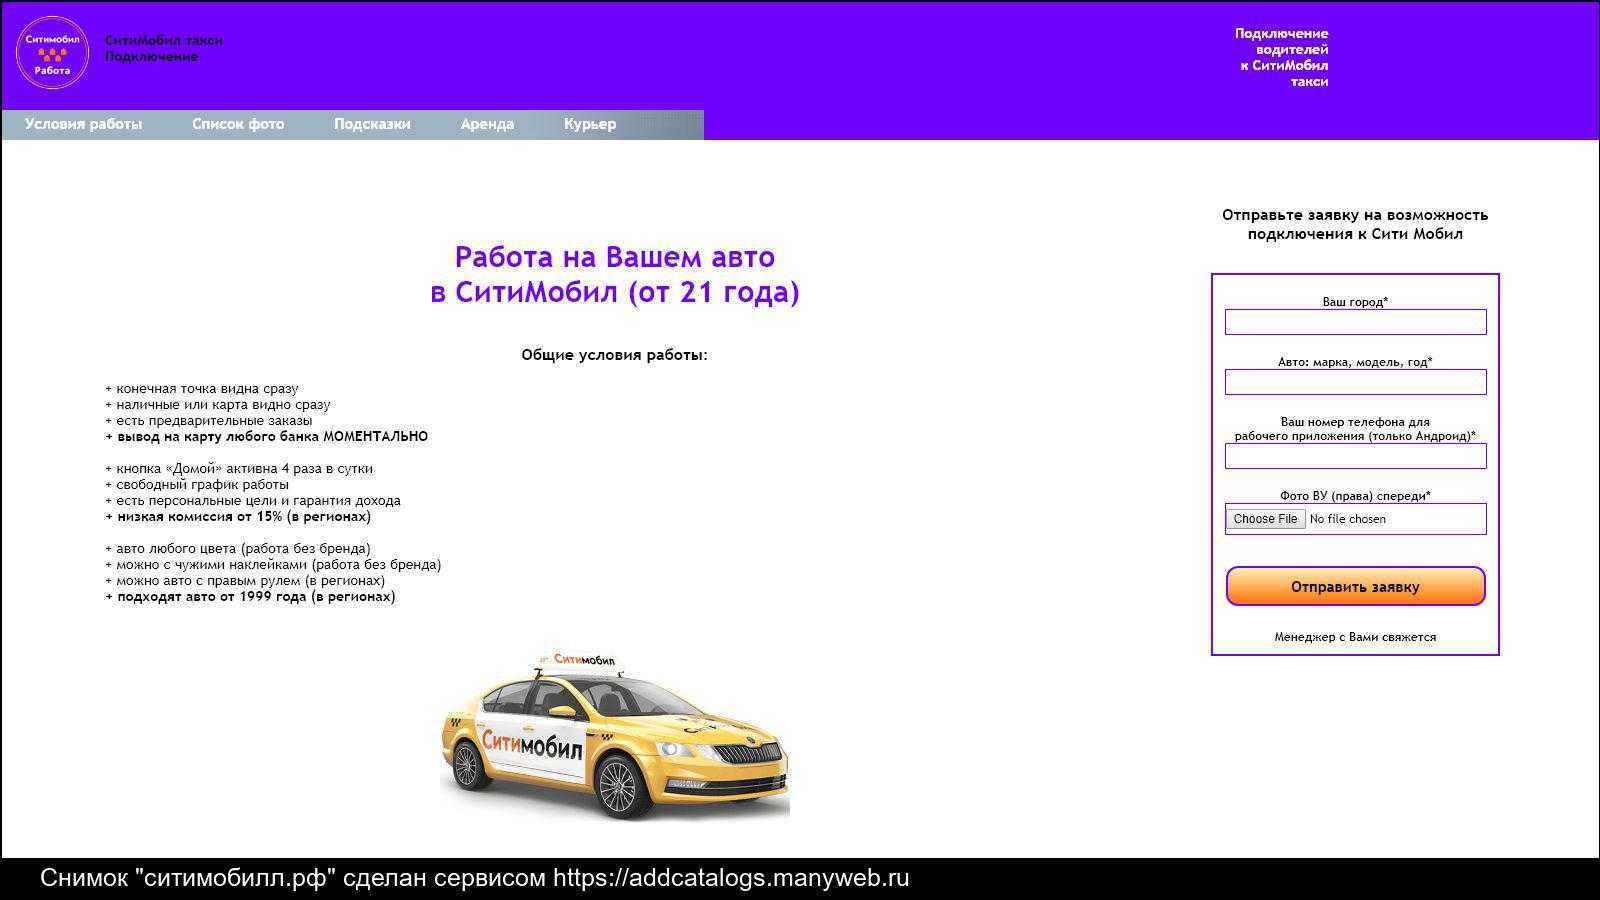Select the 'Аренда' menu item
The width and height of the screenshot is (1600, 900).
tap(487, 124)
